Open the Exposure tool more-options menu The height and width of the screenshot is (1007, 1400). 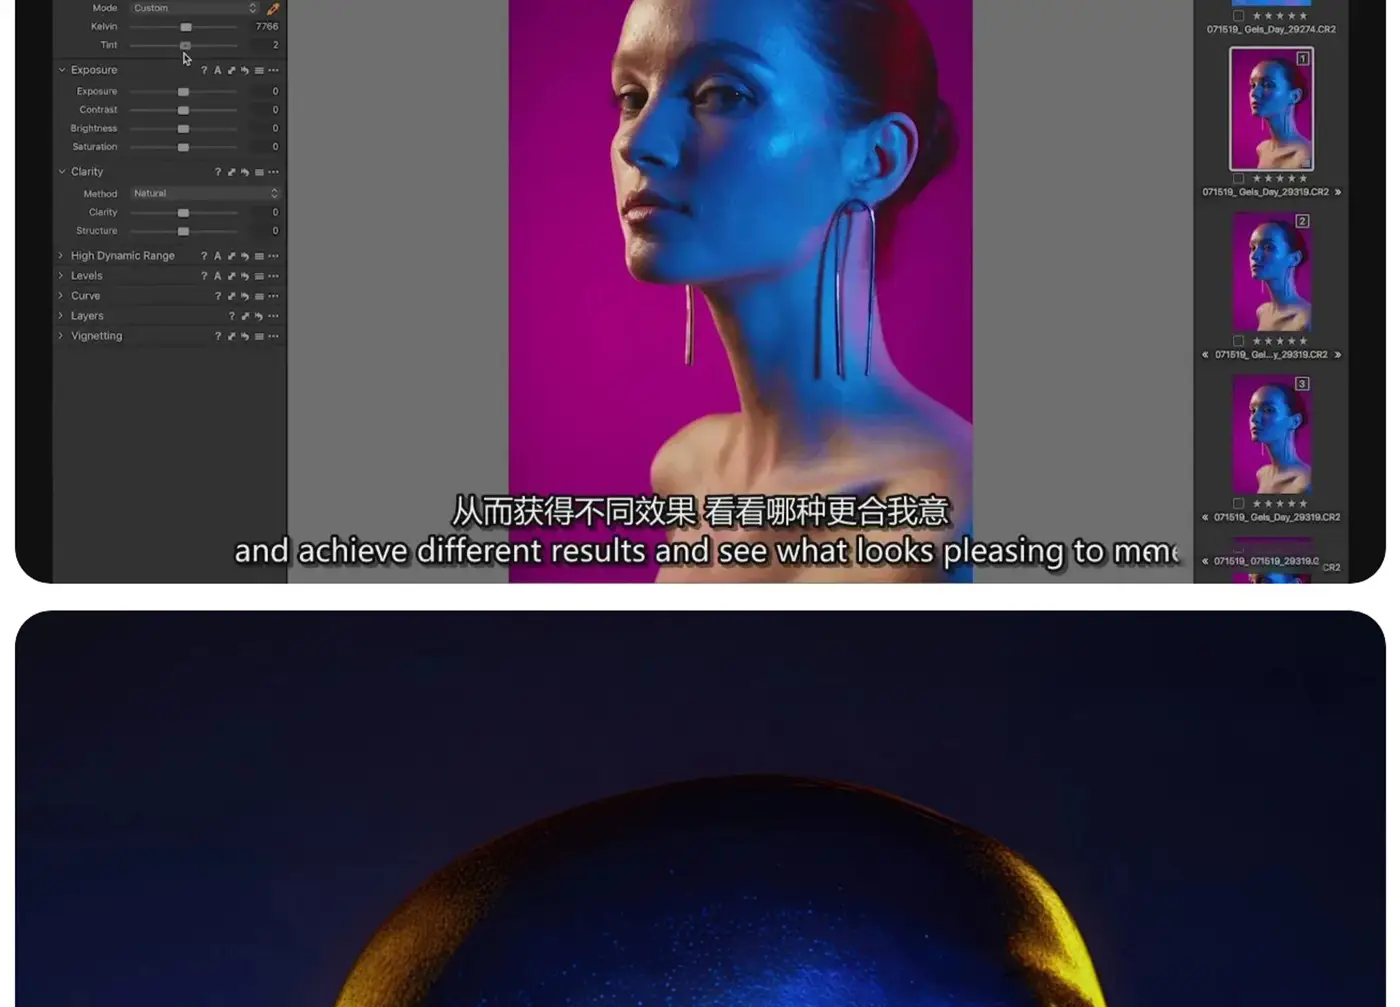[273, 71]
